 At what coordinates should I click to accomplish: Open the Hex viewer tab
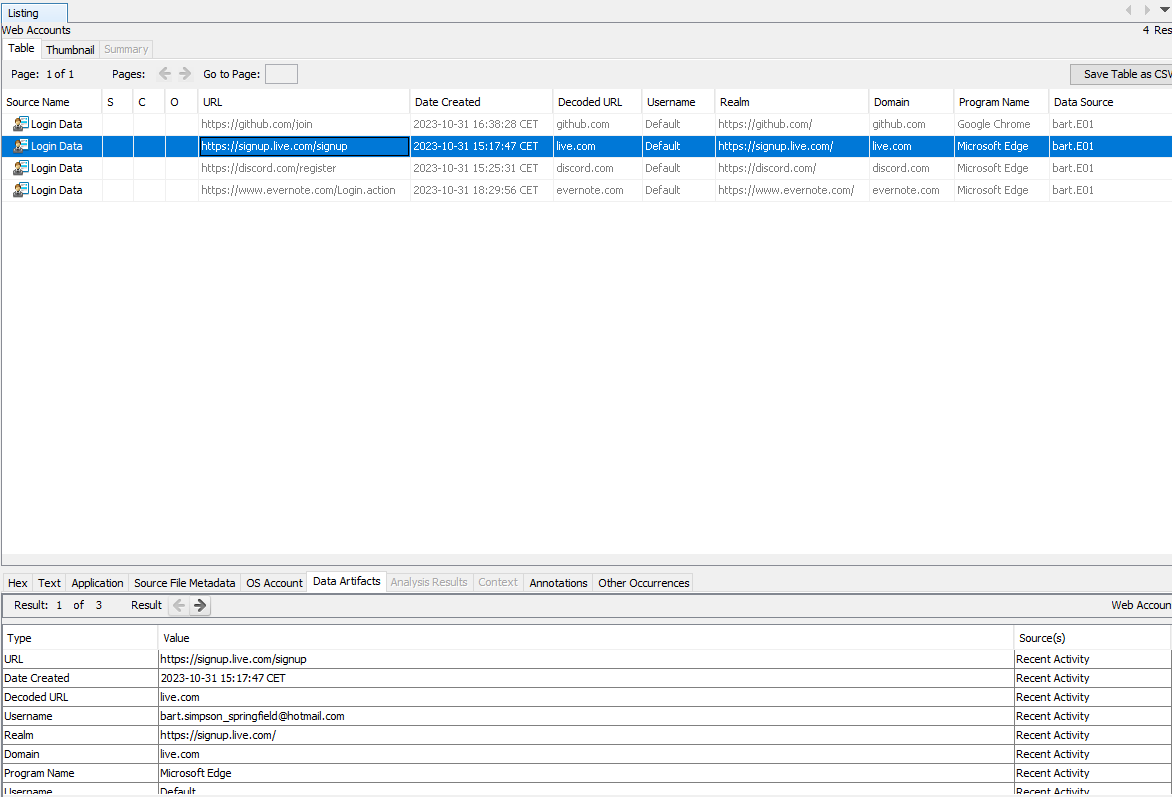pos(18,583)
